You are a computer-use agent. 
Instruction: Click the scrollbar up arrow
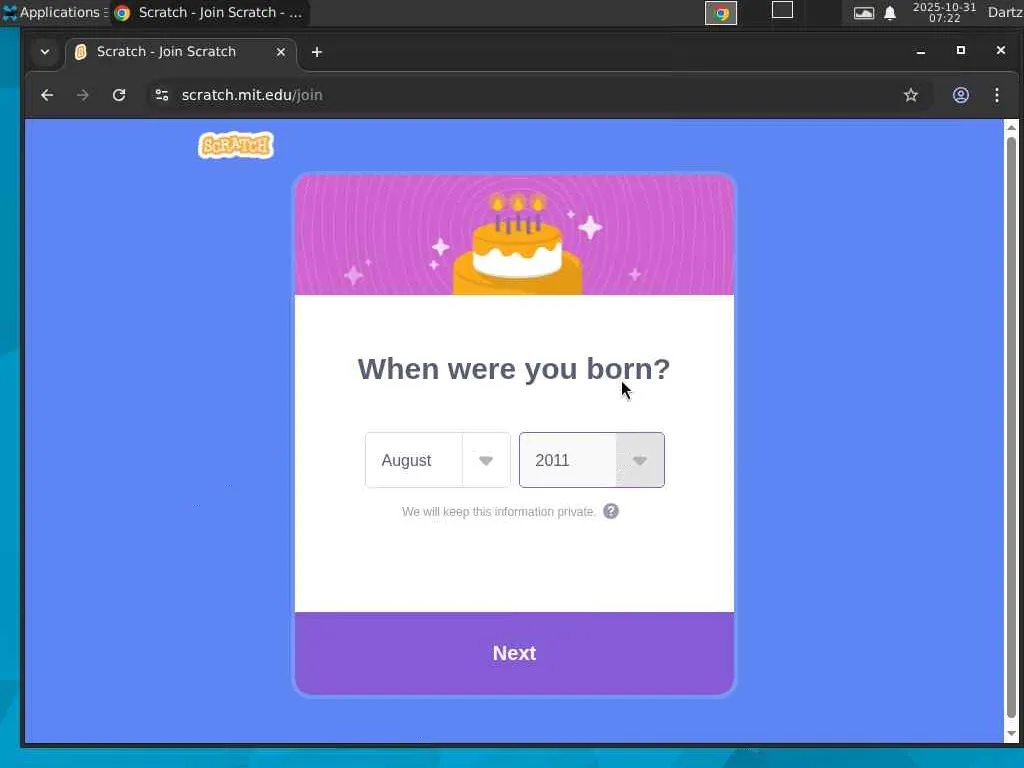coord(1011,127)
